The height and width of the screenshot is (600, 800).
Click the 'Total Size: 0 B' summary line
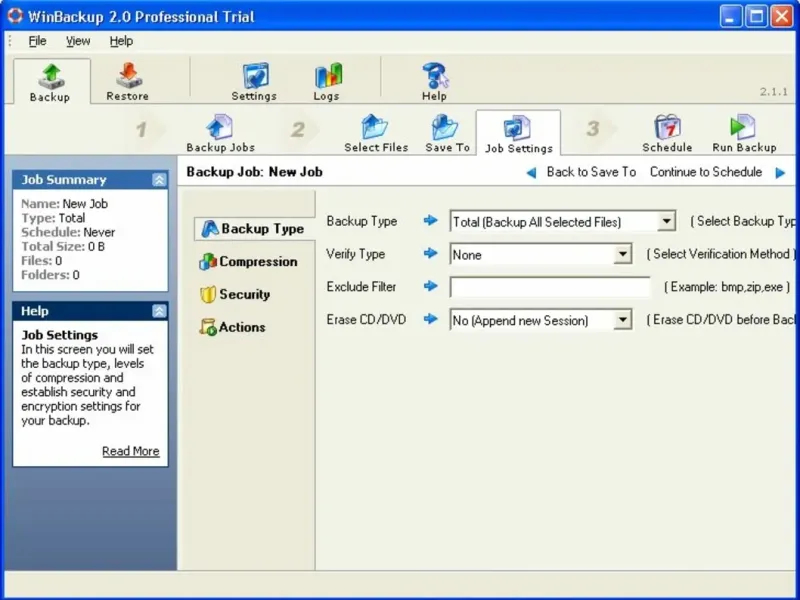(63, 246)
